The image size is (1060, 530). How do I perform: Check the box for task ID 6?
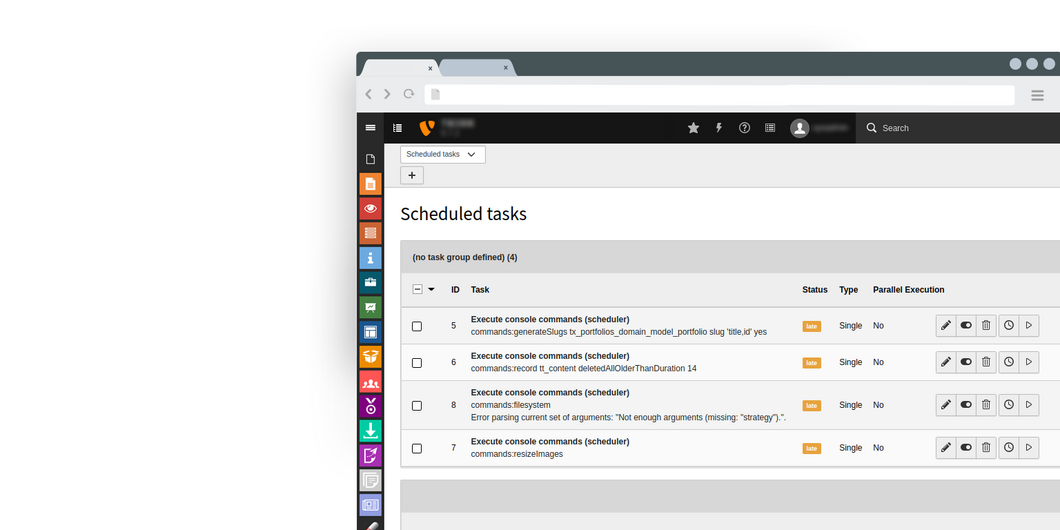tap(417, 362)
